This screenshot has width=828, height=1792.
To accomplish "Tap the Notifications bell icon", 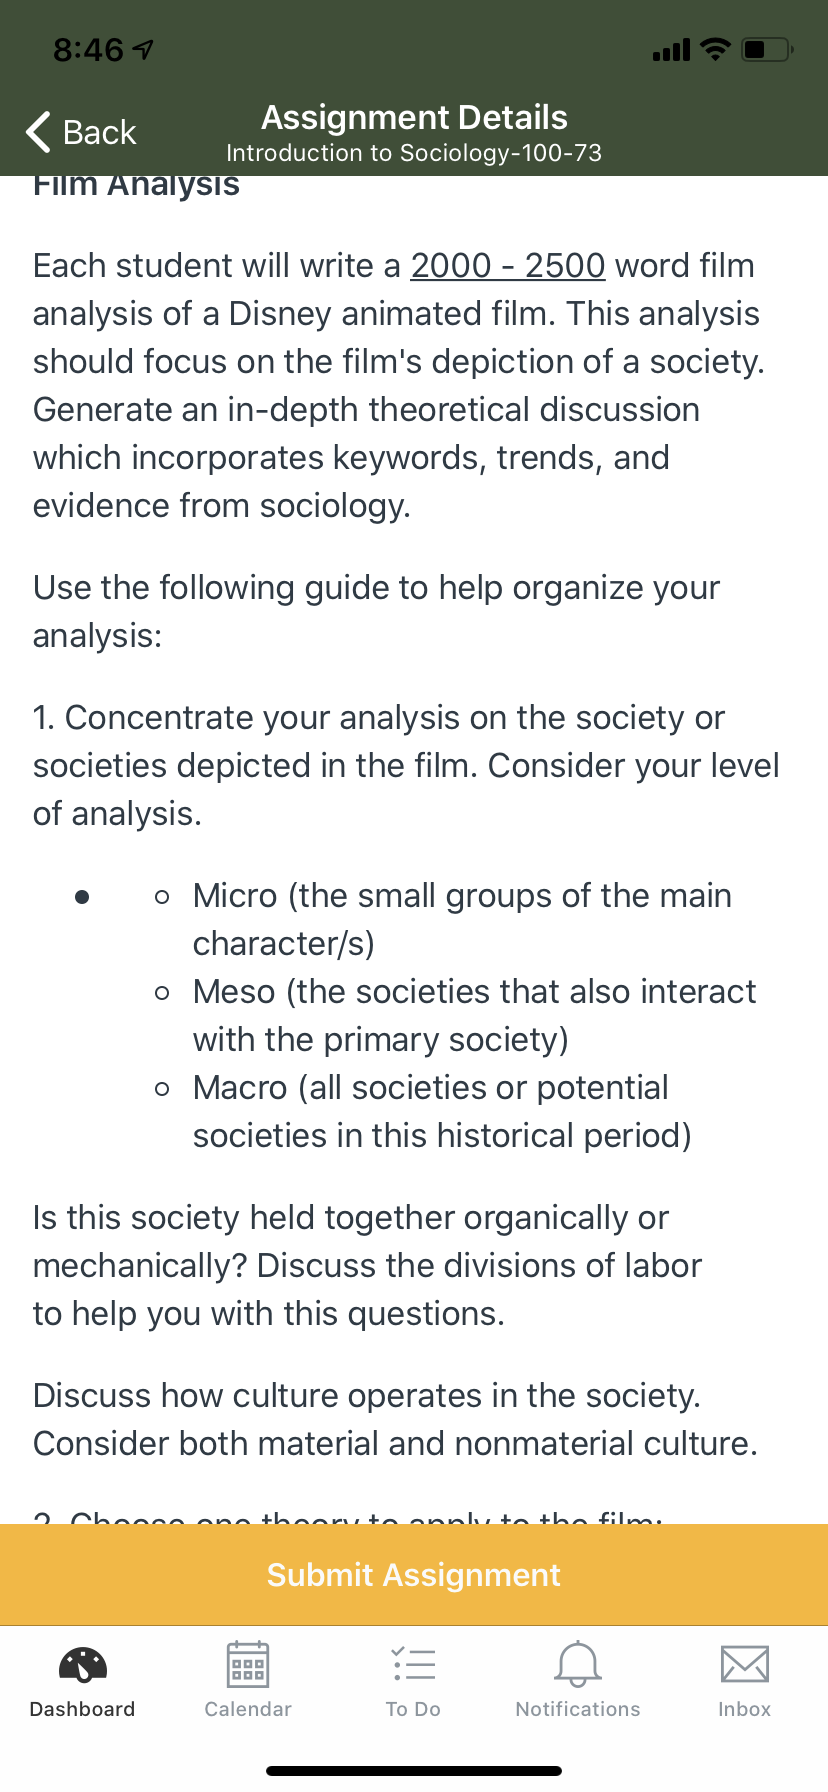I will pos(578,1665).
